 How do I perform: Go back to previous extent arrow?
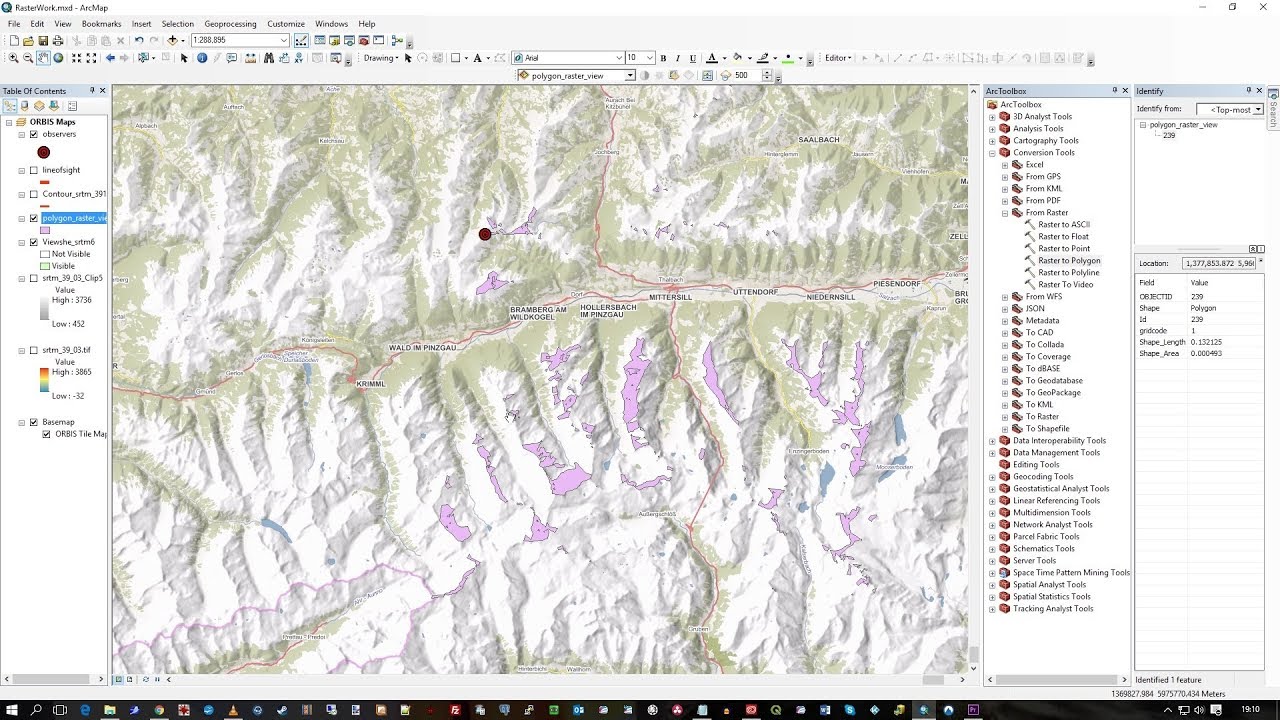[110, 58]
